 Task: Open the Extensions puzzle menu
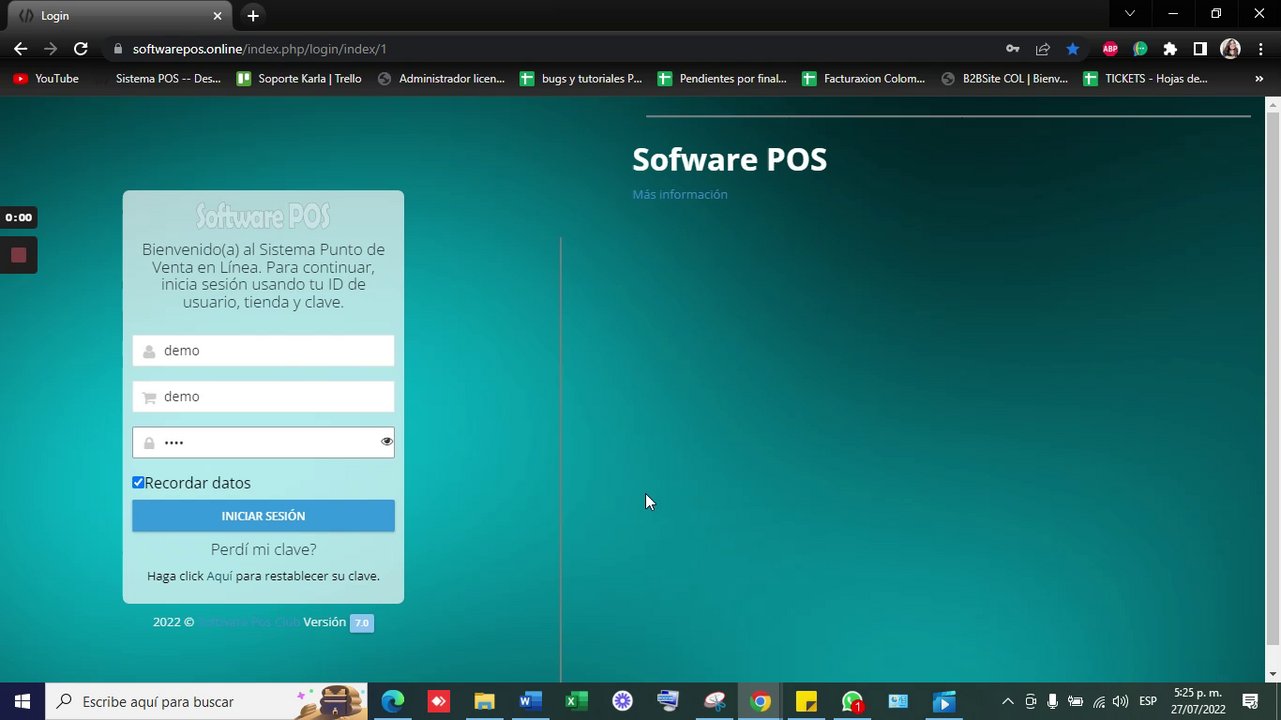pos(1170,48)
